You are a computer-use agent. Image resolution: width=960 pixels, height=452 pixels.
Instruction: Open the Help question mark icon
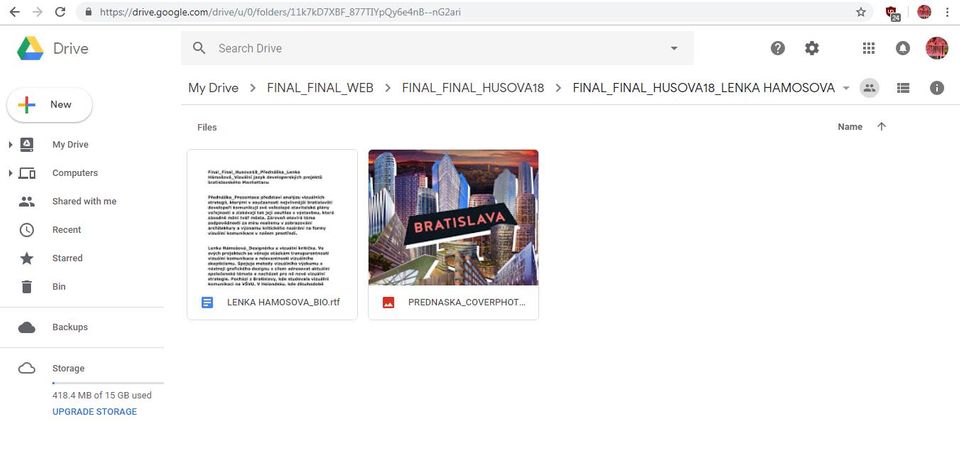click(x=778, y=48)
